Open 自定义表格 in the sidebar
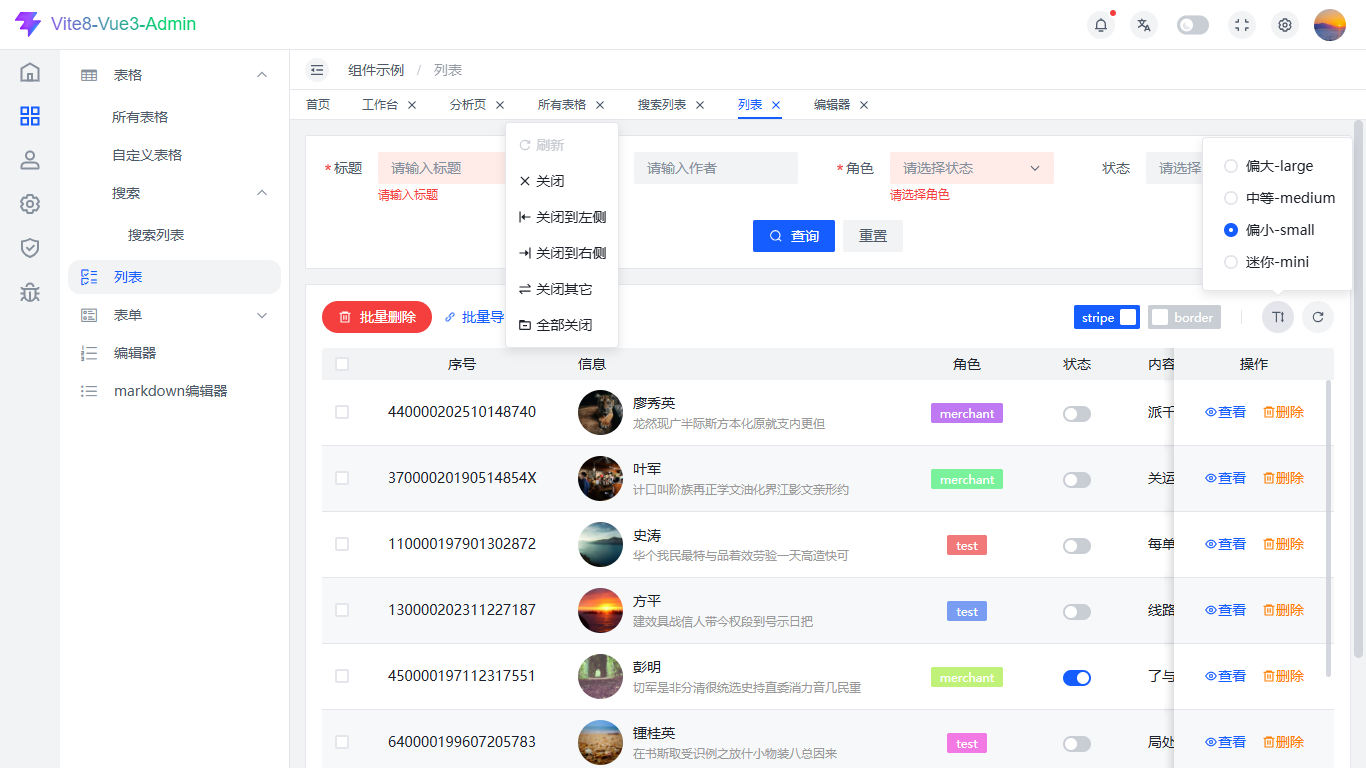 pos(147,155)
